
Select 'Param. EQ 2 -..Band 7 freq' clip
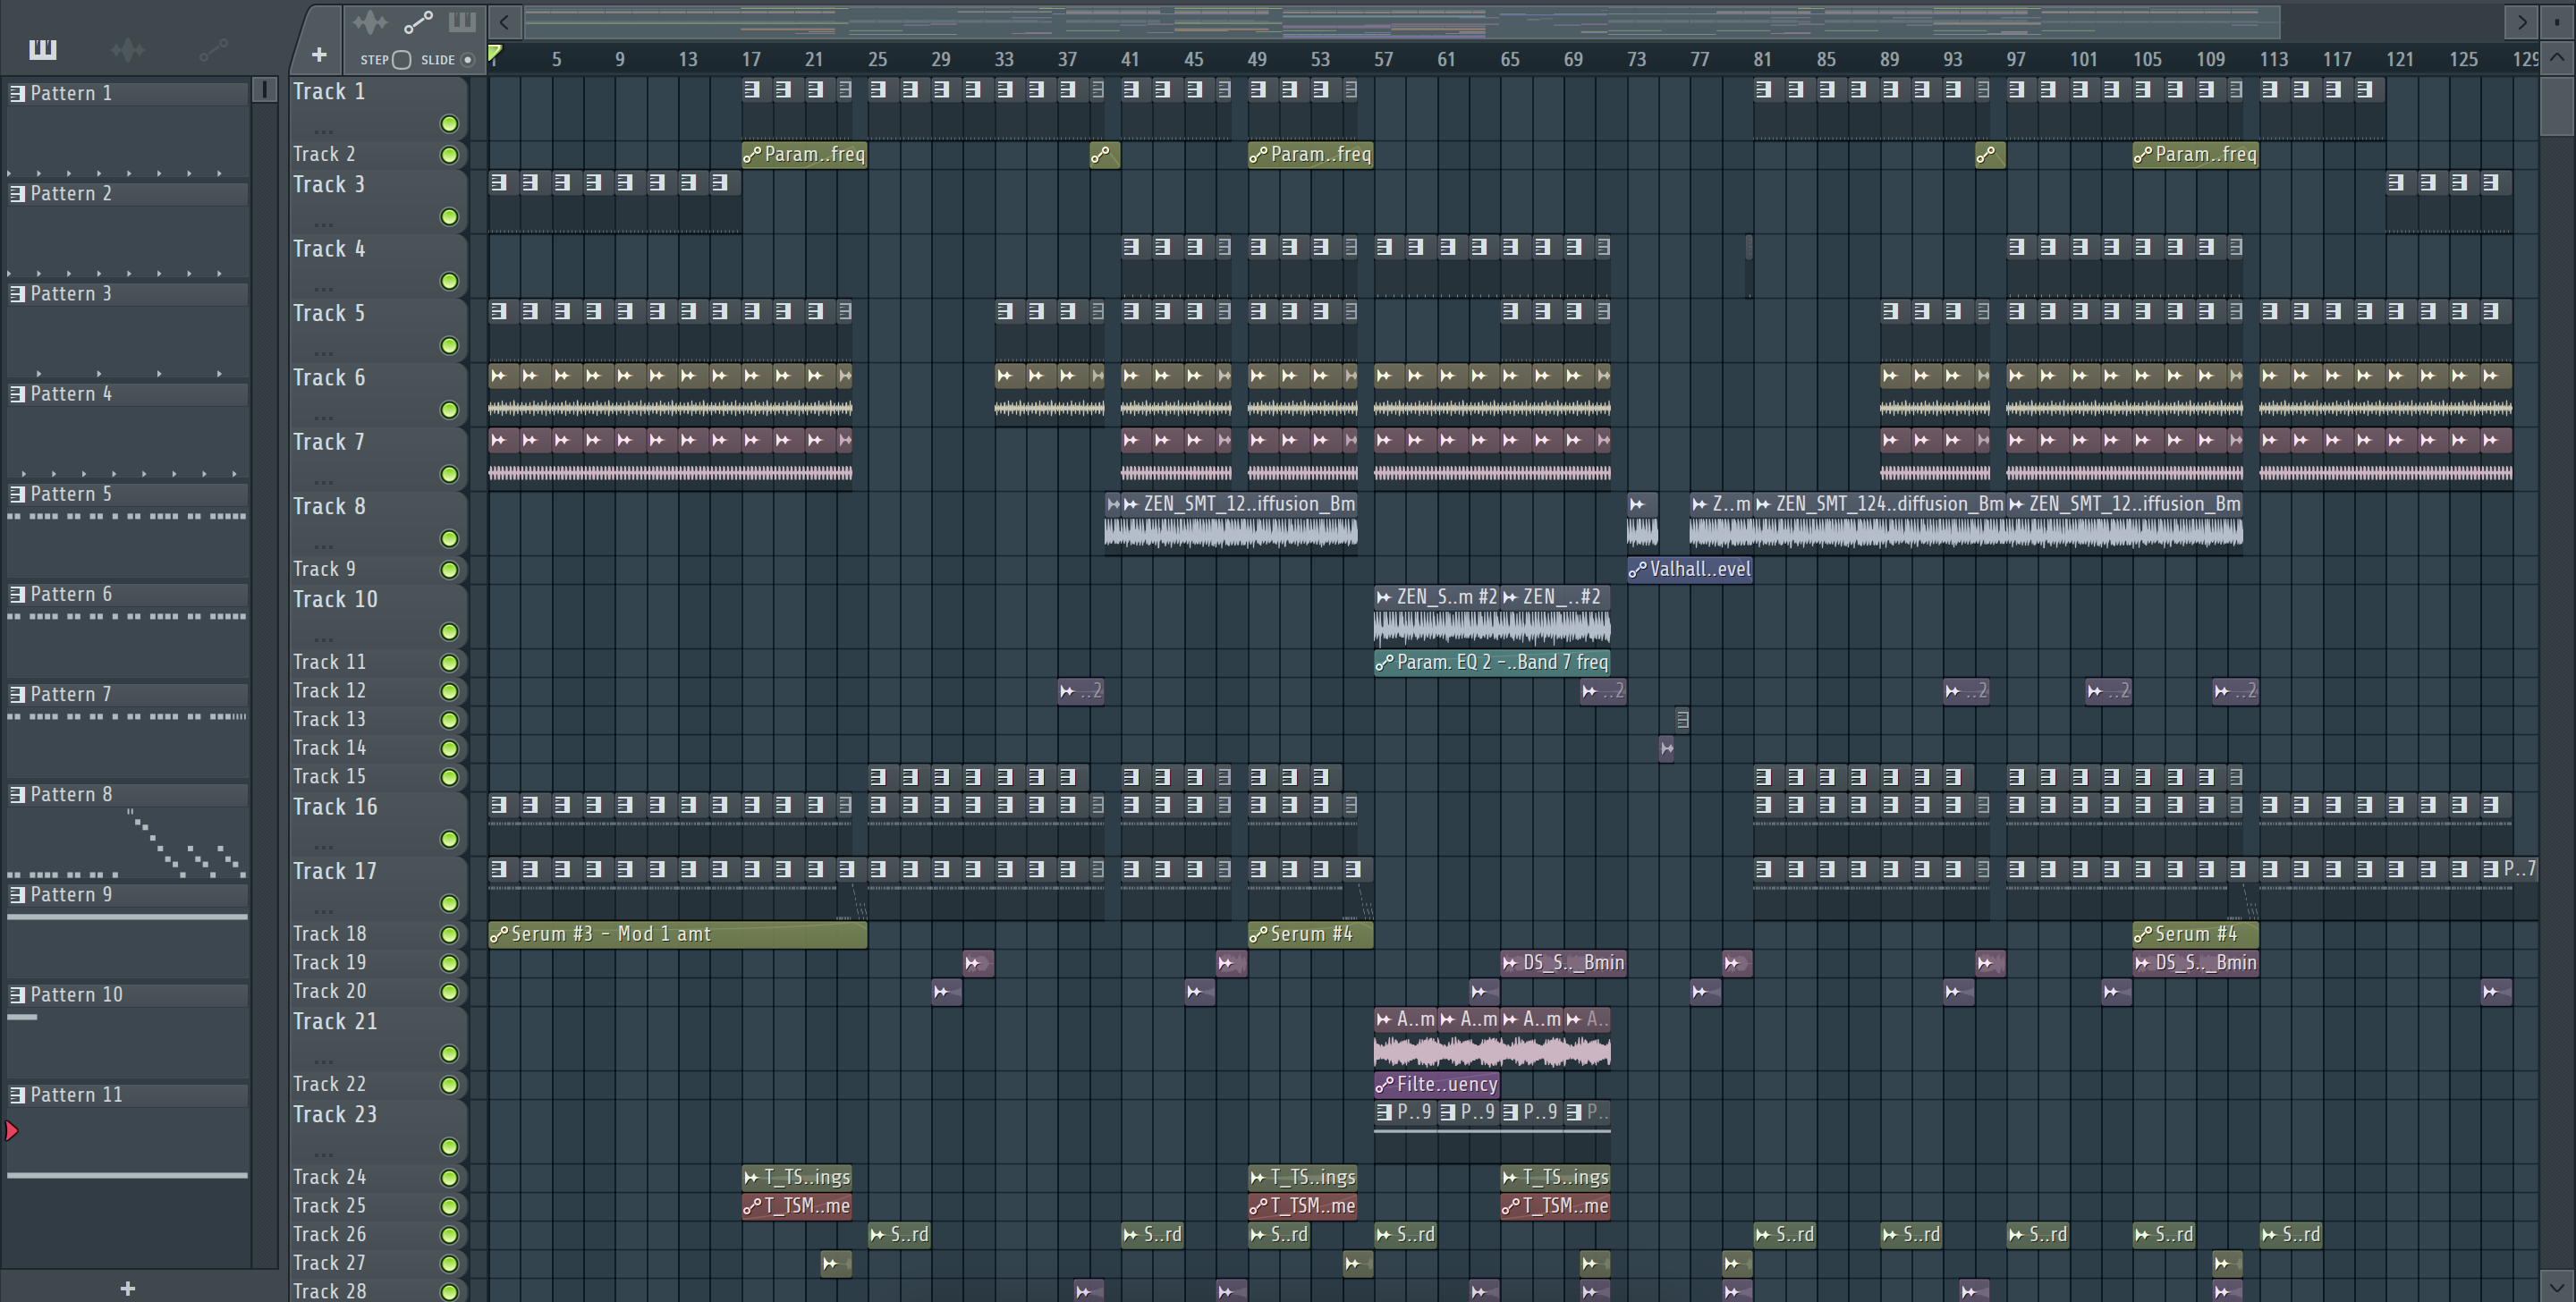tap(1492, 662)
